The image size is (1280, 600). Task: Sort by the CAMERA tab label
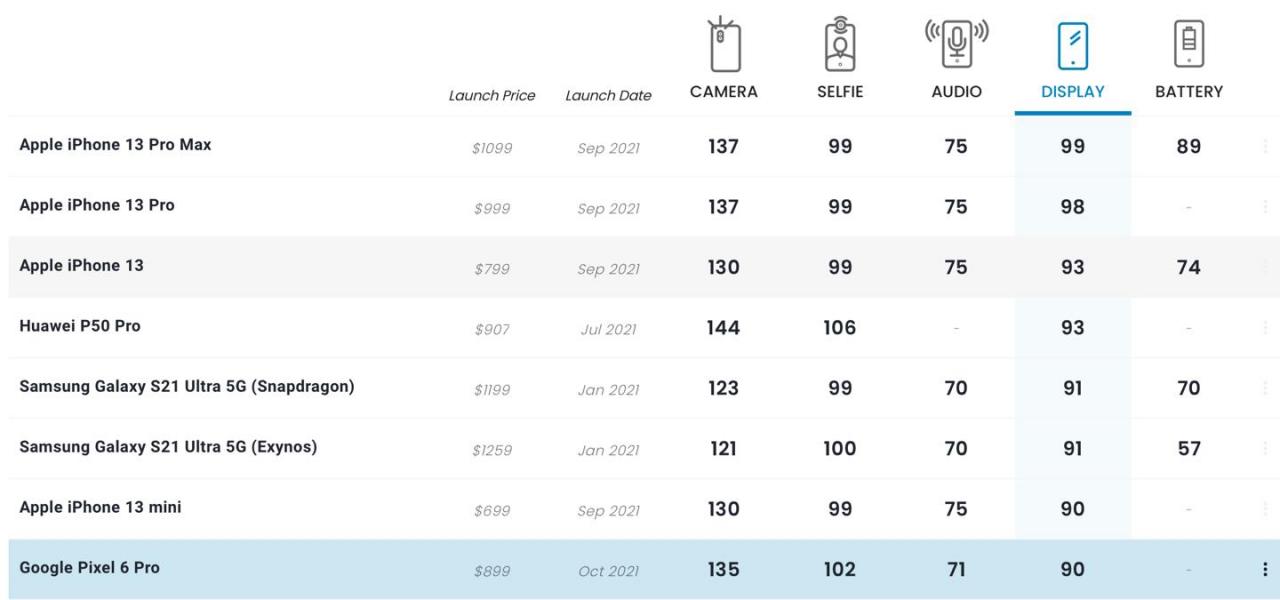pos(723,92)
